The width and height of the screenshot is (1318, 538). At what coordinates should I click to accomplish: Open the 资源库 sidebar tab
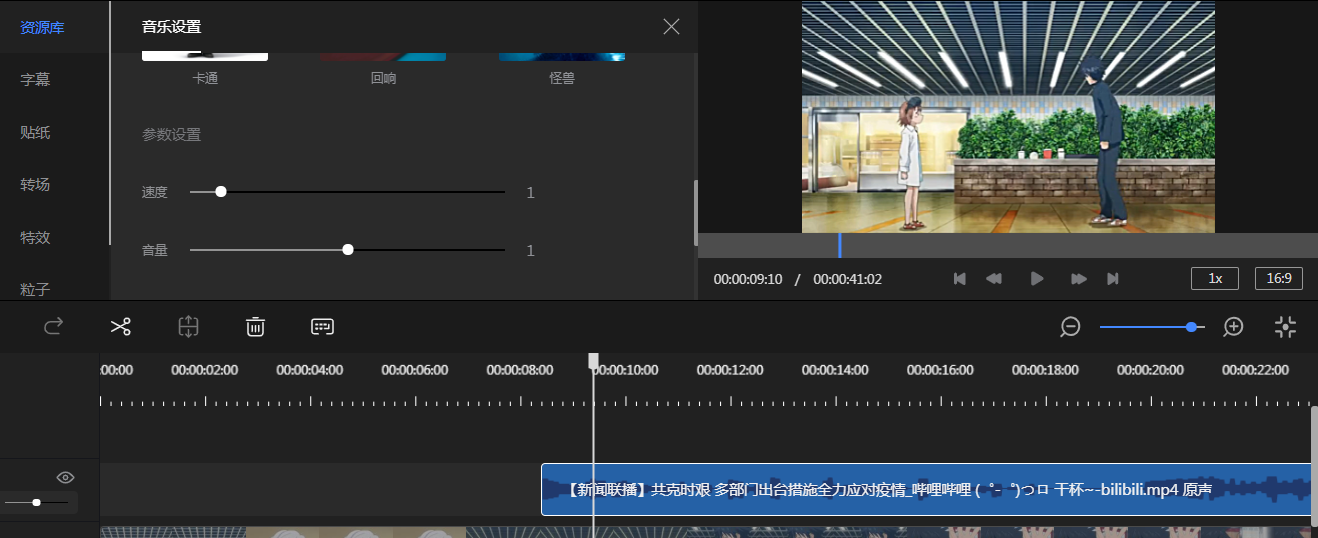click(x=42, y=27)
